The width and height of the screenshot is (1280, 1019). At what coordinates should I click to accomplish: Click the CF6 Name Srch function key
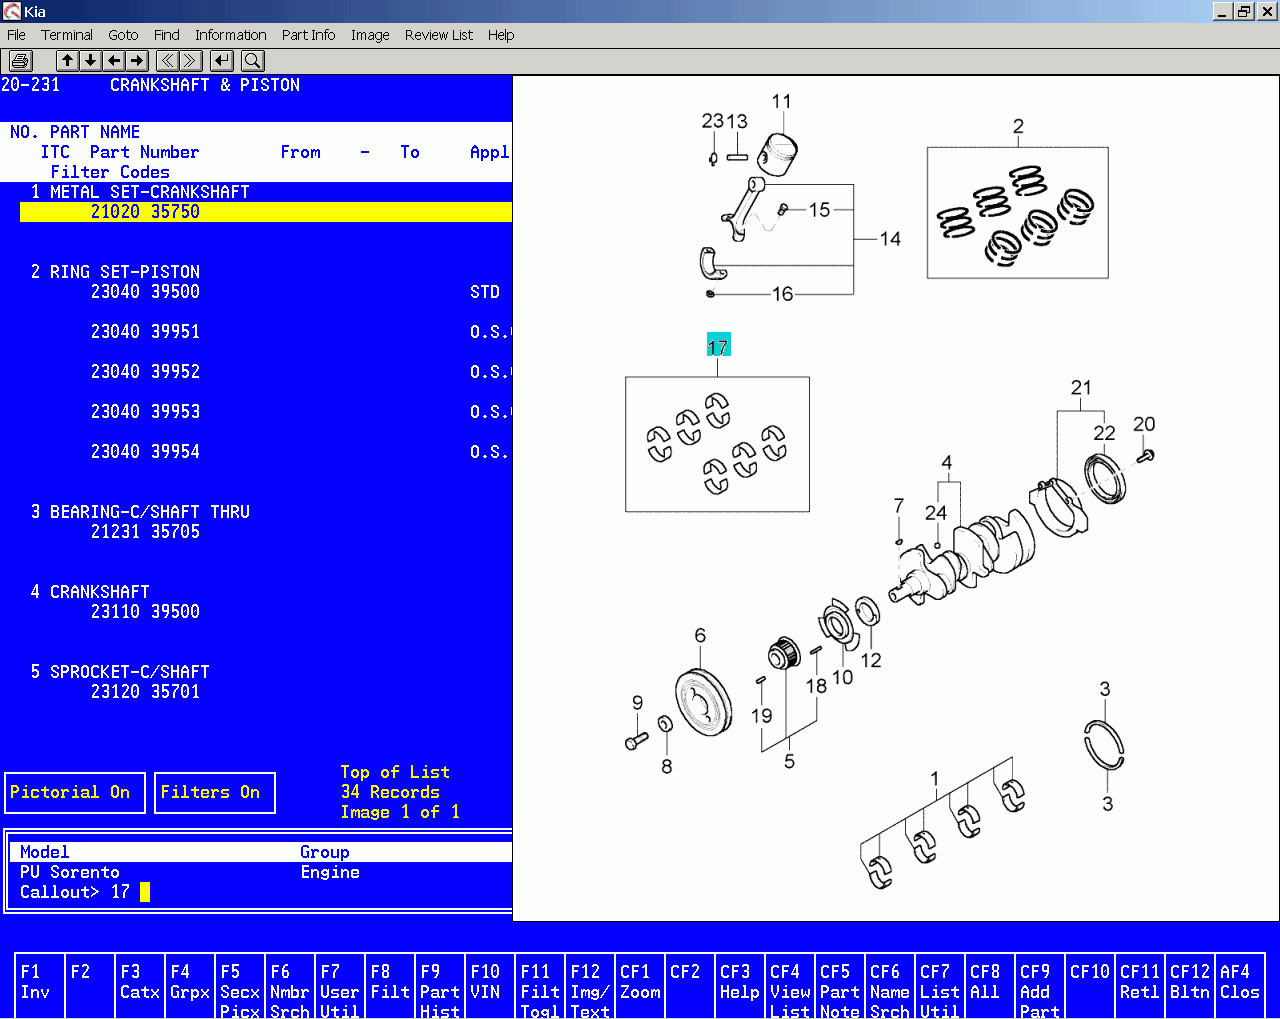(890, 988)
